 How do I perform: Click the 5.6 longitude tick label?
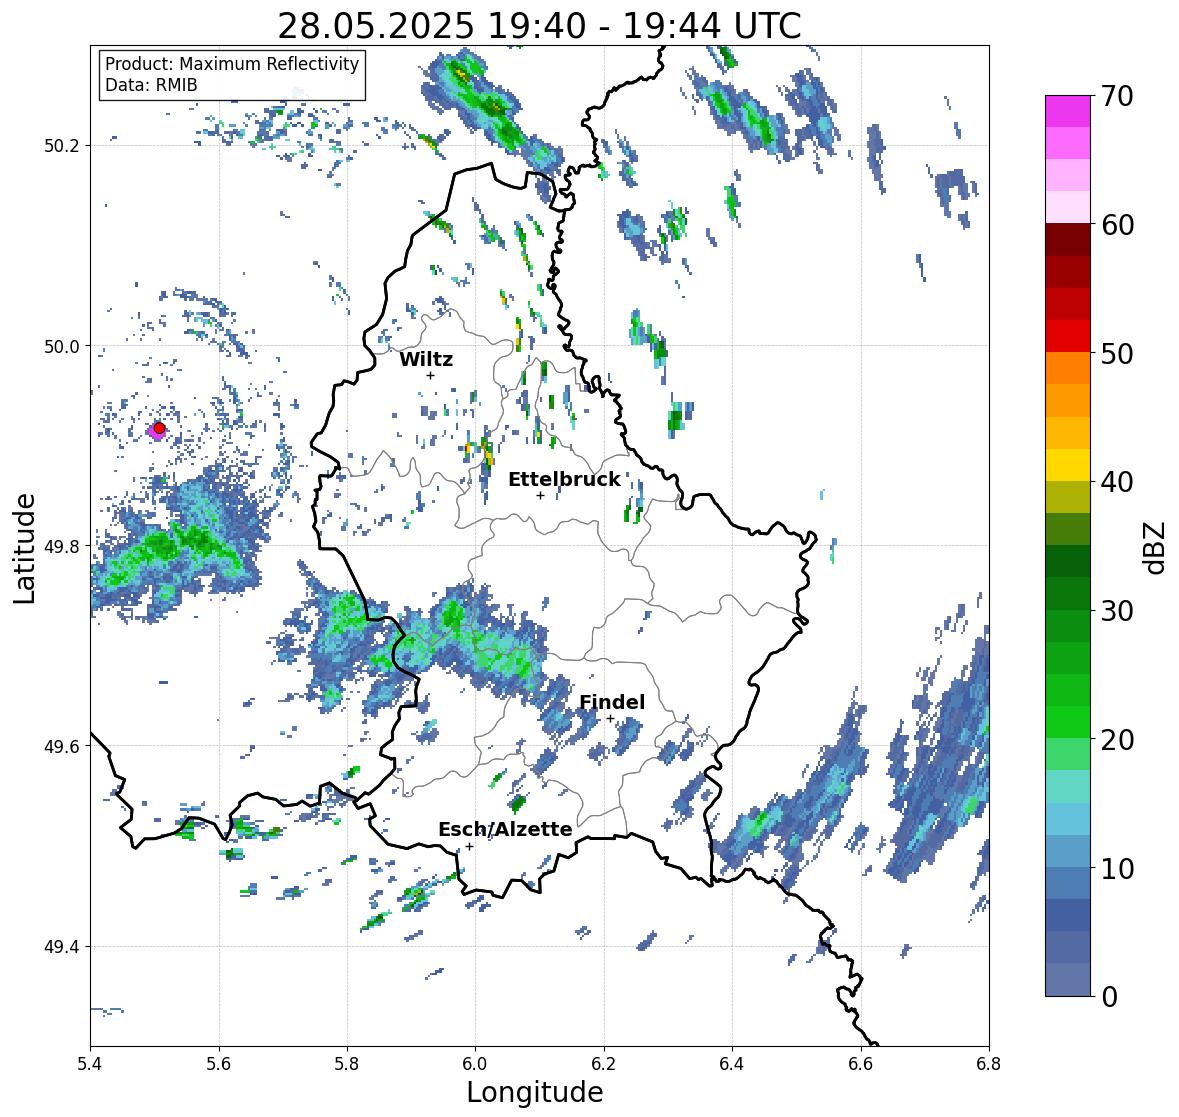219,1063
